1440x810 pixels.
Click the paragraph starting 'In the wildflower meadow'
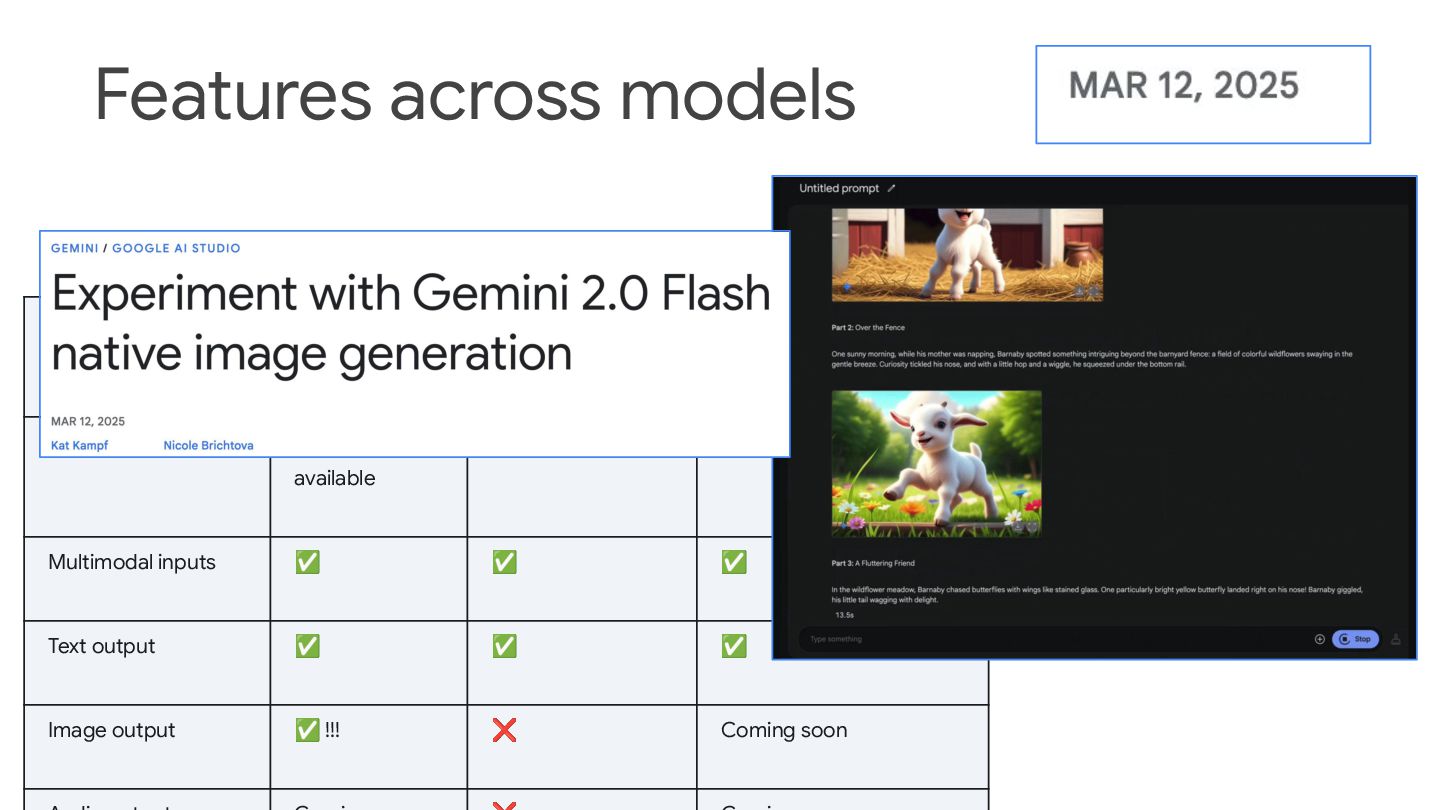(x=1097, y=595)
